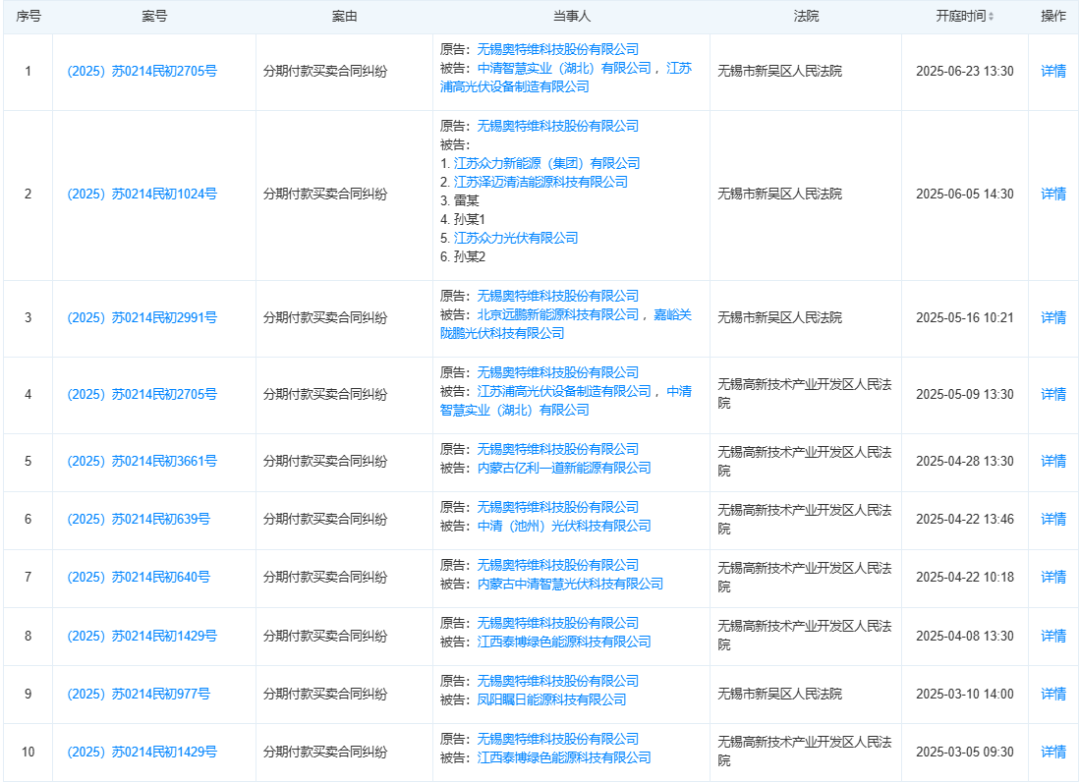Select 无锡高新技术产业开发区人民法院 in case 3661号 row
Screen dimensions: 1080x782
[x=804, y=461]
